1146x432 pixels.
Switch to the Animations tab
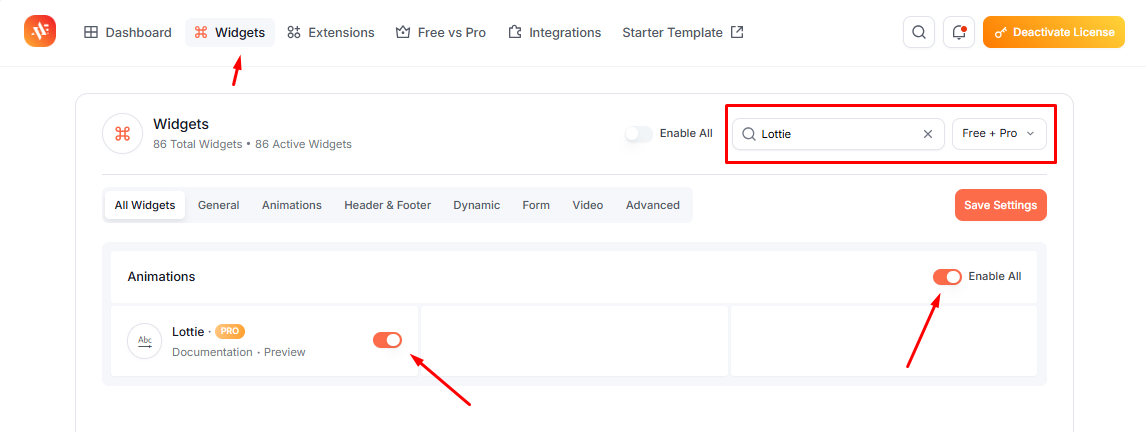[292, 205]
